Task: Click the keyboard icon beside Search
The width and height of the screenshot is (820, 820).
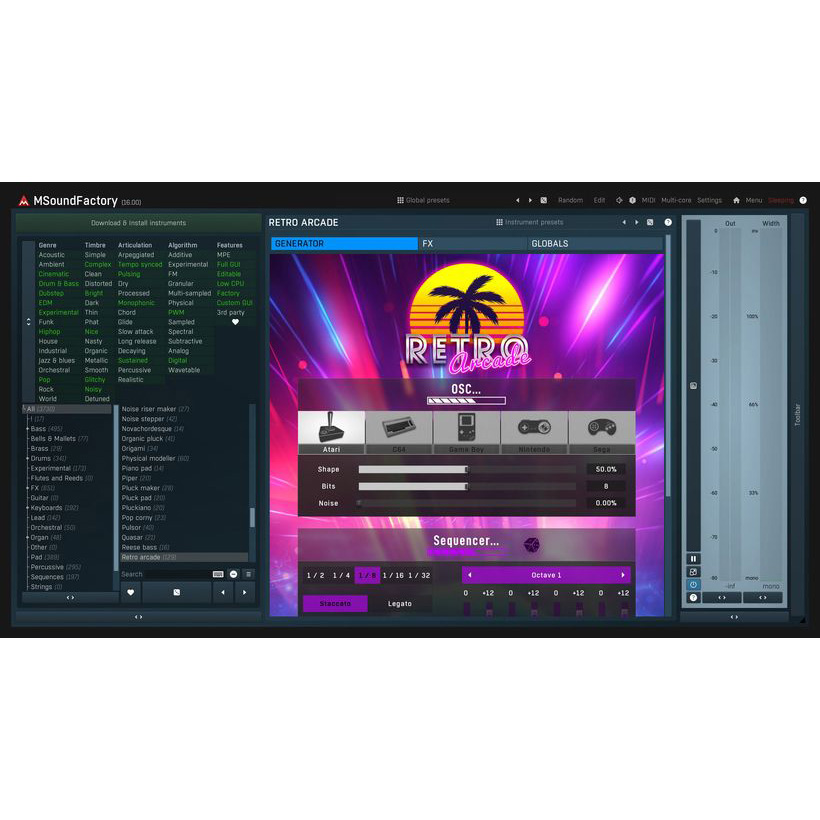Action: [x=218, y=574]
